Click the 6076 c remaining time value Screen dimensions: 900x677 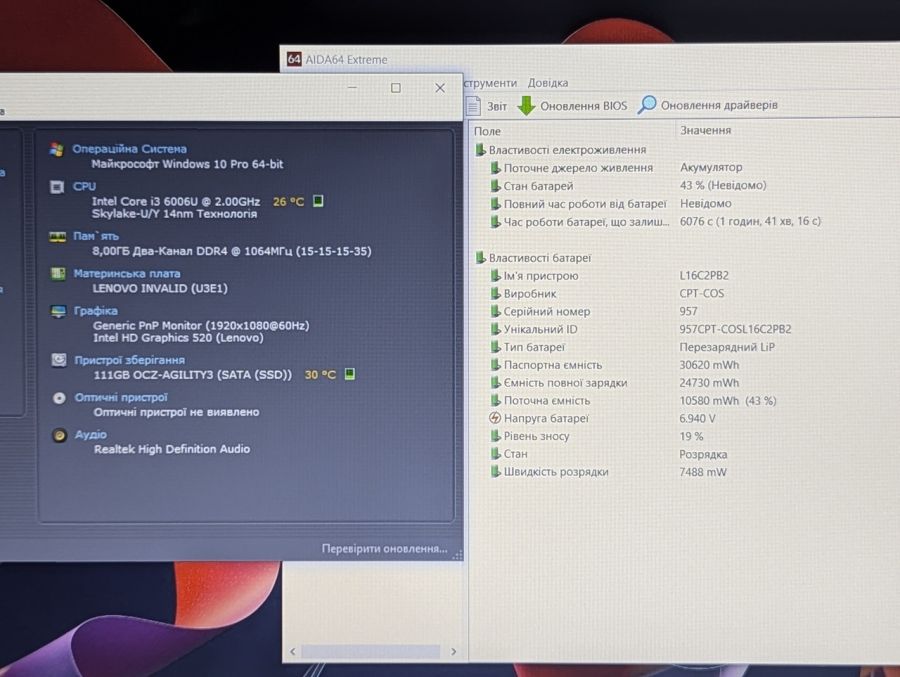750,220
